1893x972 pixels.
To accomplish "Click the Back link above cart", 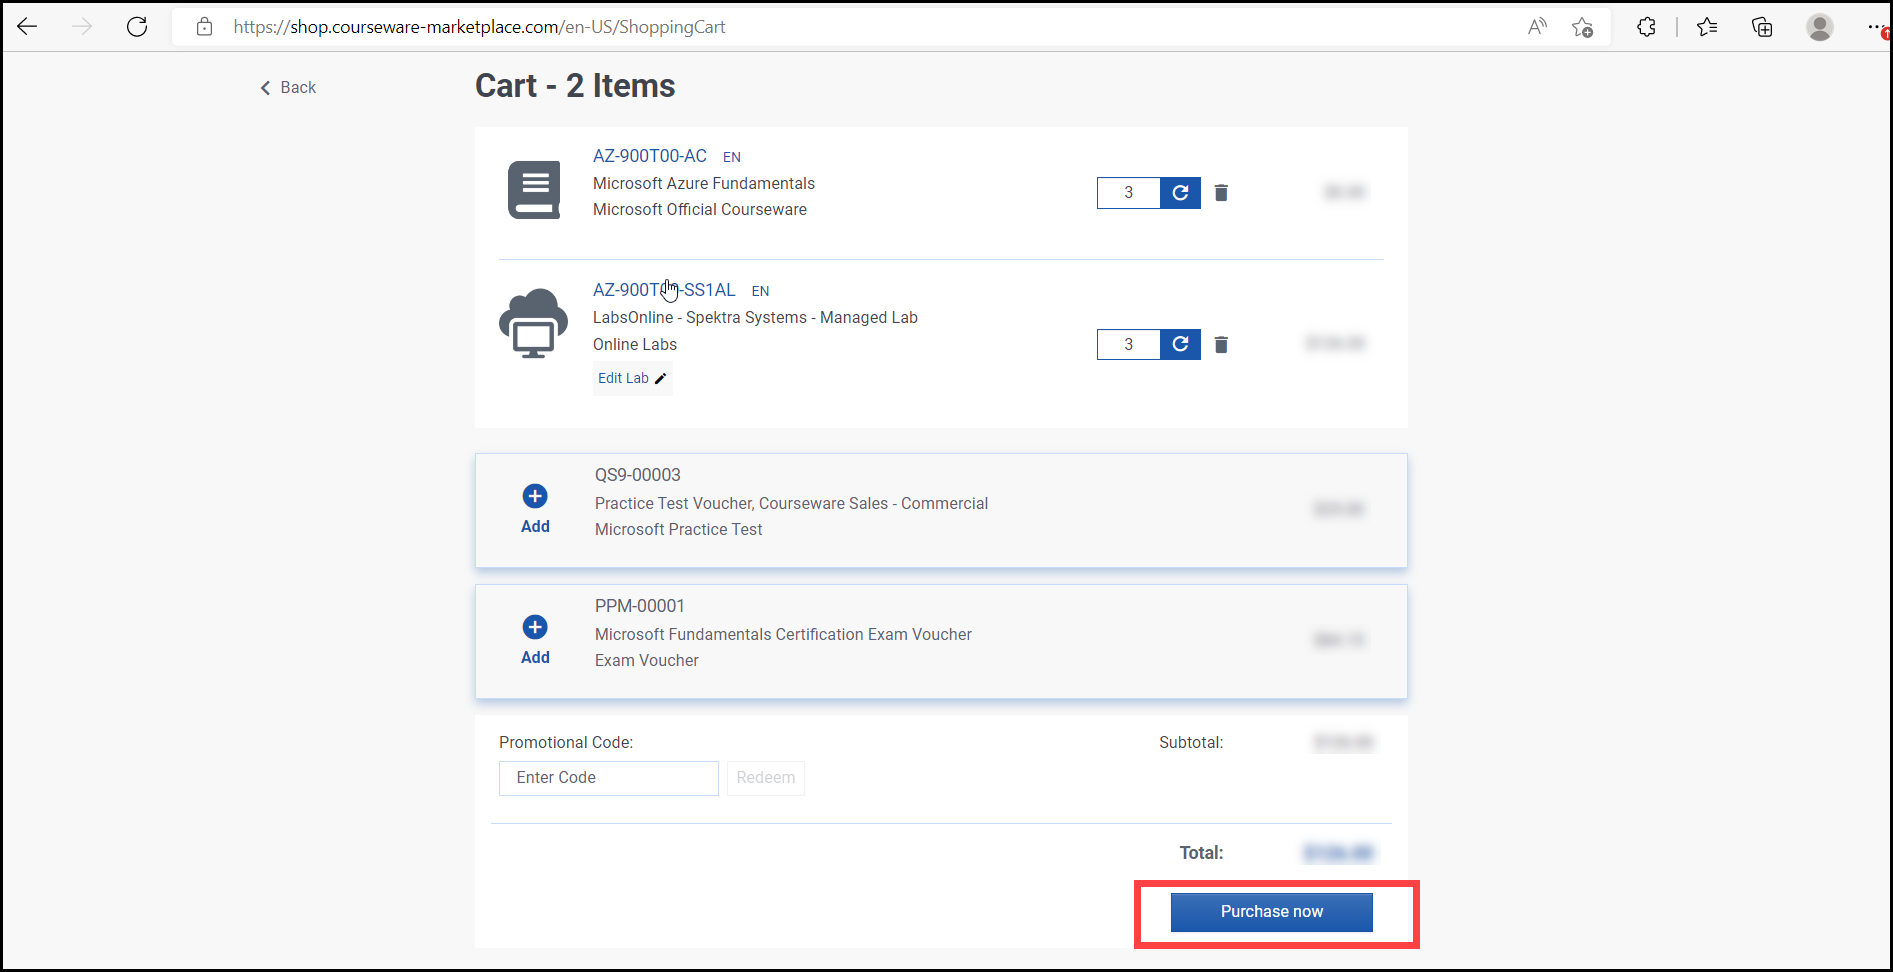I will (x=288, y=88).
